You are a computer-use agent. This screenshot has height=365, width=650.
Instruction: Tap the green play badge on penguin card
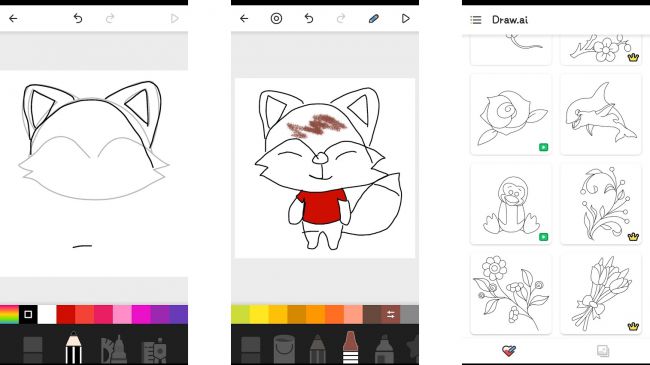(543, 237)
